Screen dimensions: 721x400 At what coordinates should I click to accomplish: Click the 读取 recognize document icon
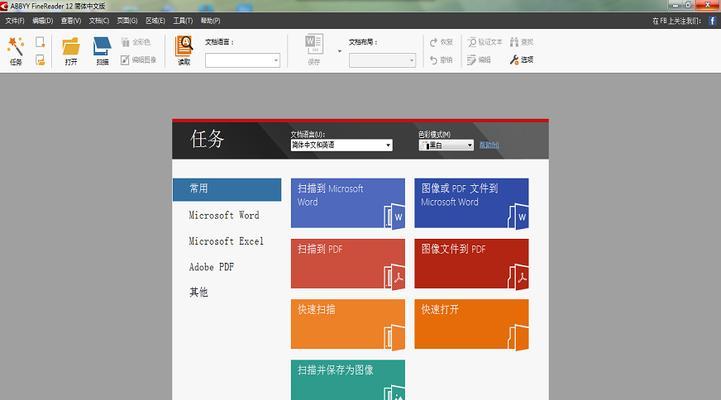pyautogui.click(x=184, y=51)
